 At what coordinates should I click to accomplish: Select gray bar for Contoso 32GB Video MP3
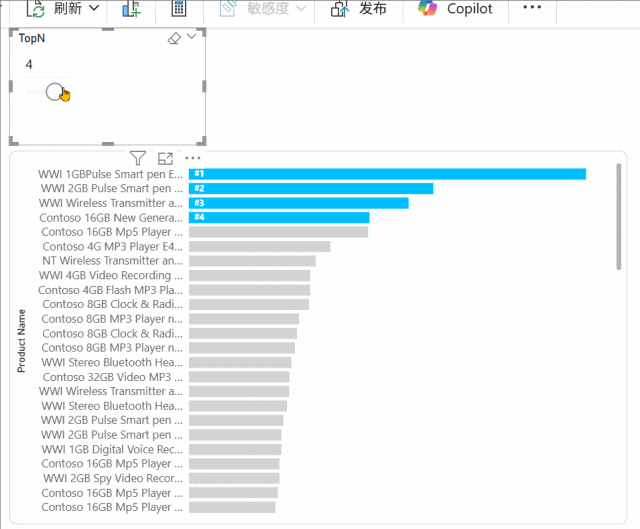click(x=239, y=377)
